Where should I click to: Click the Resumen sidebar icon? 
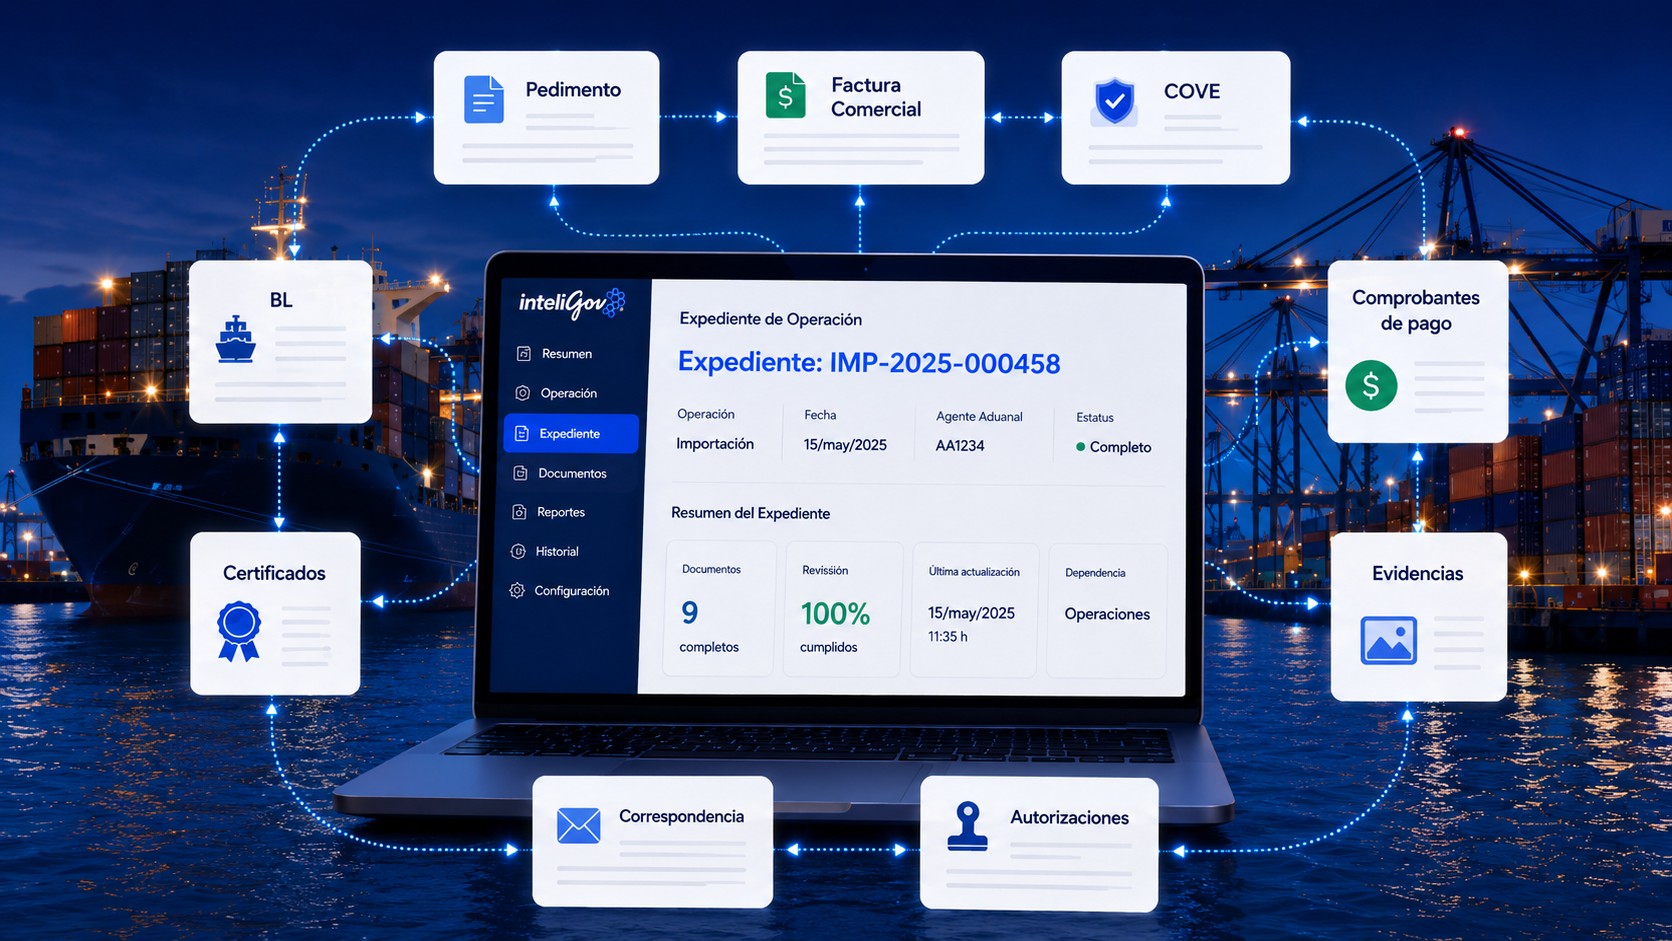tap(524, 354)
